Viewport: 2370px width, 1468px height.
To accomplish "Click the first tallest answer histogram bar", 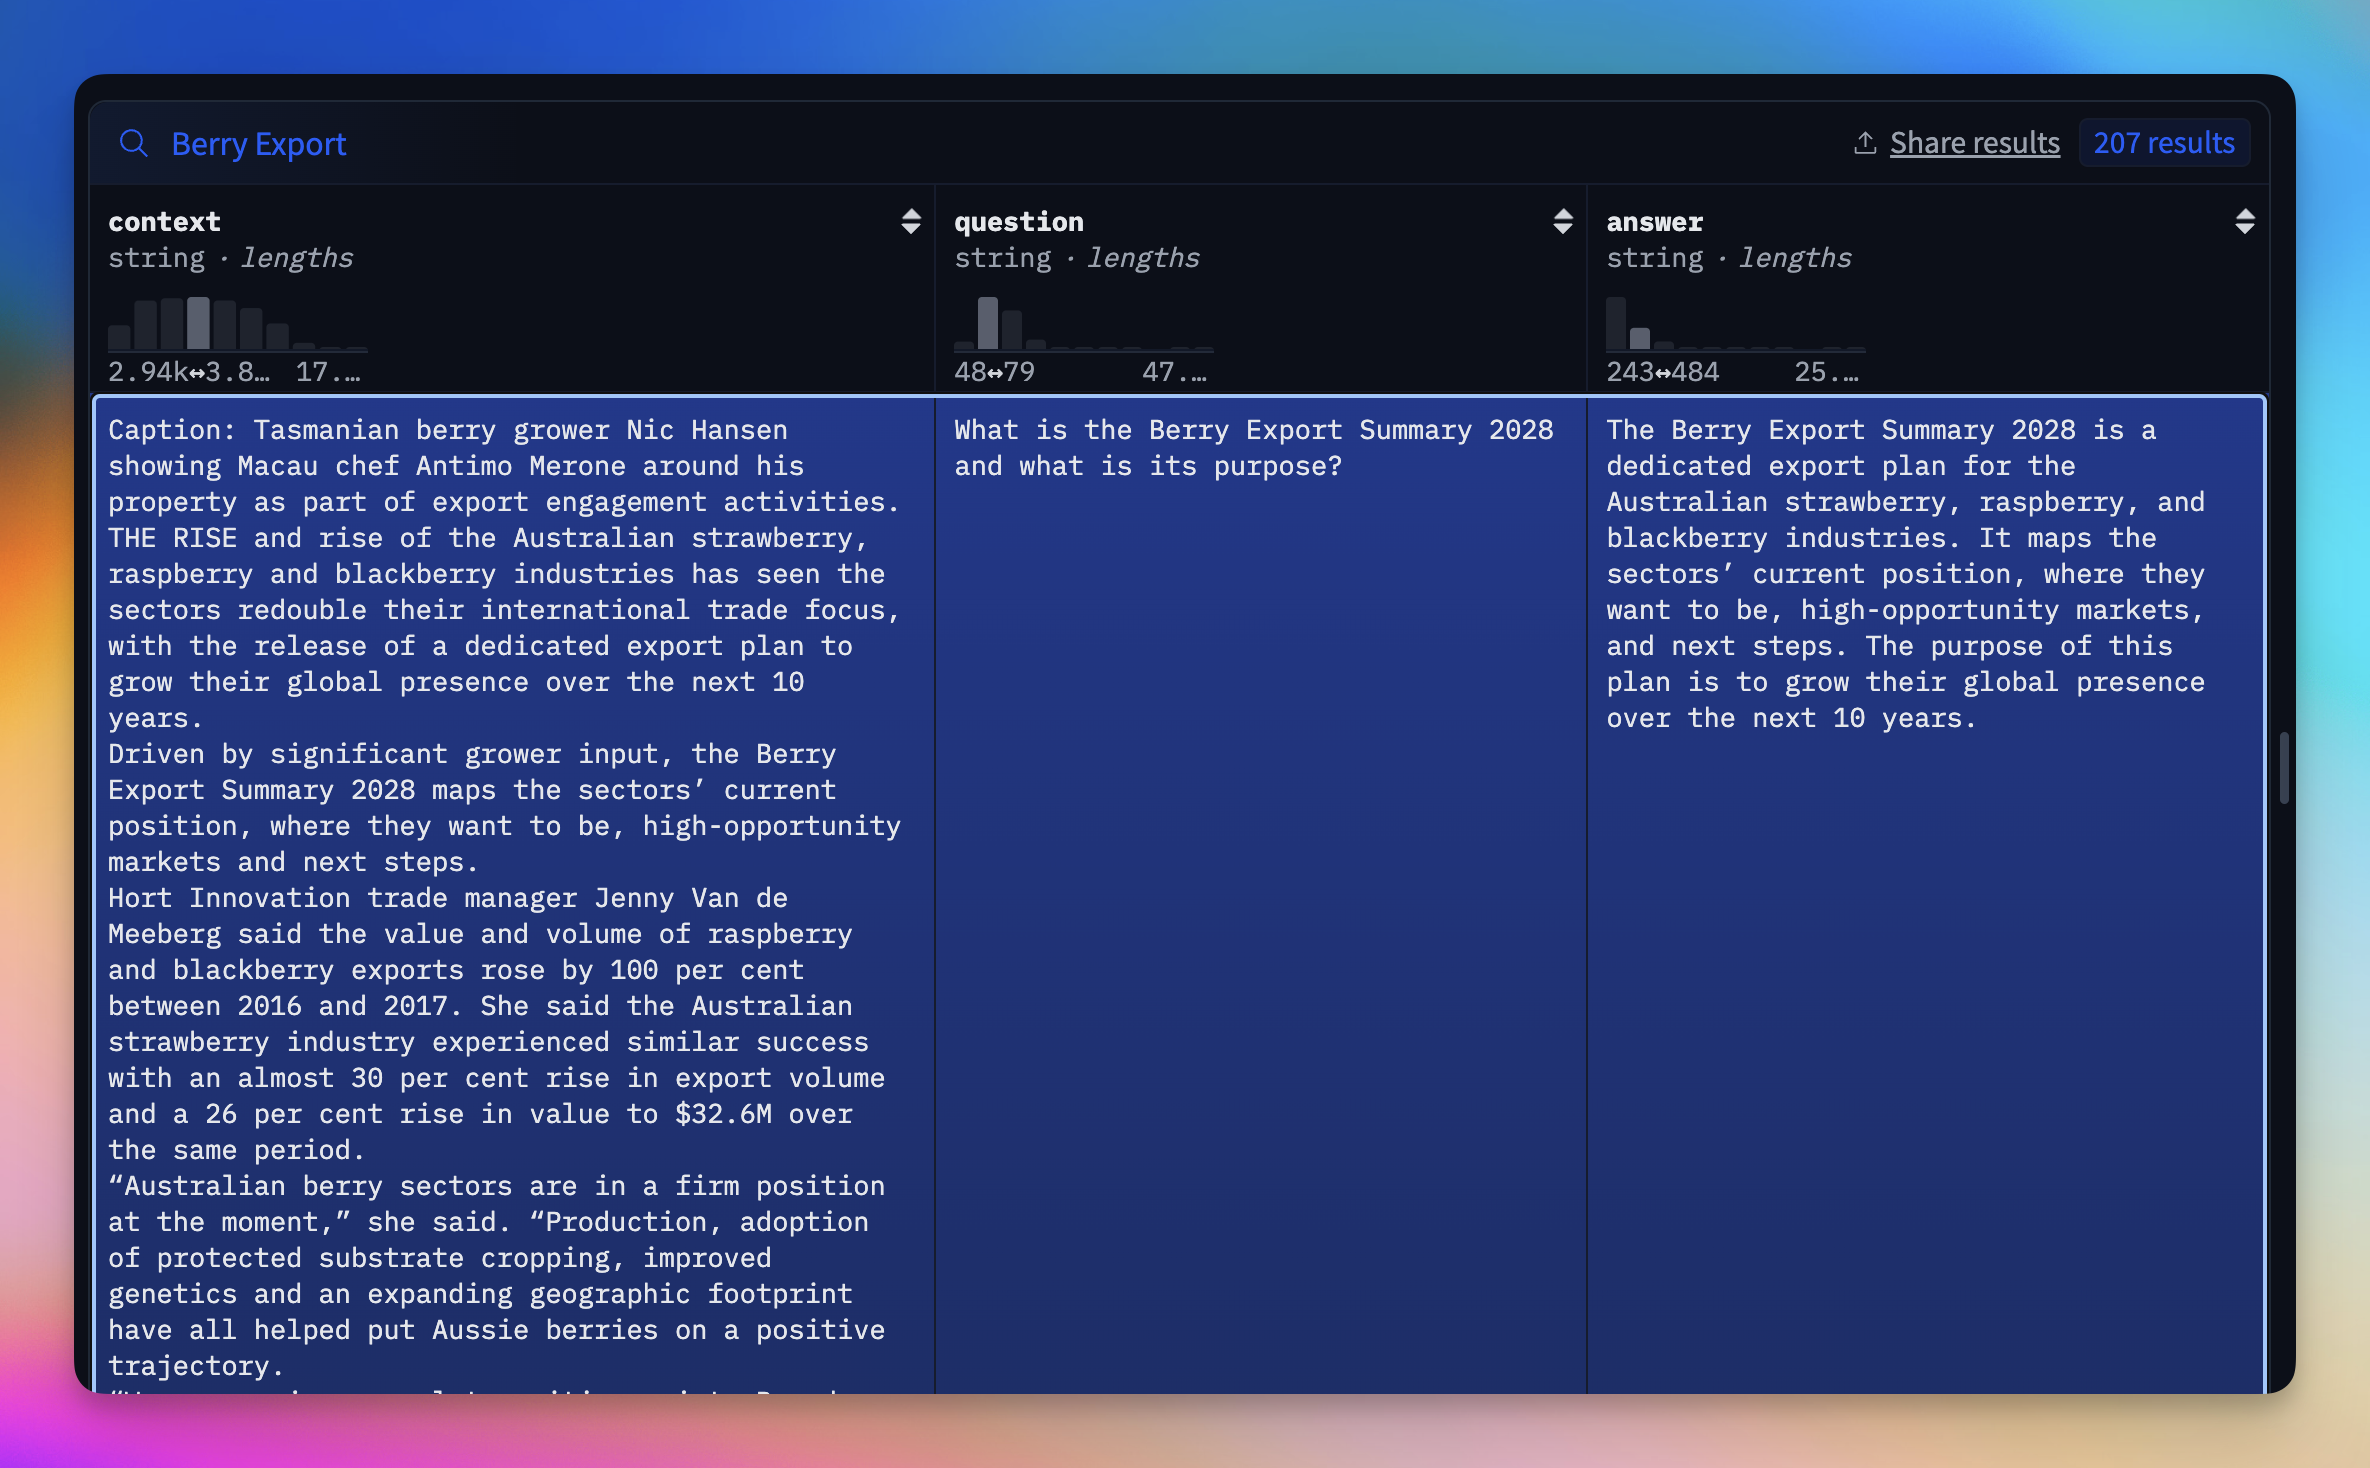I will click(1616, 323).
